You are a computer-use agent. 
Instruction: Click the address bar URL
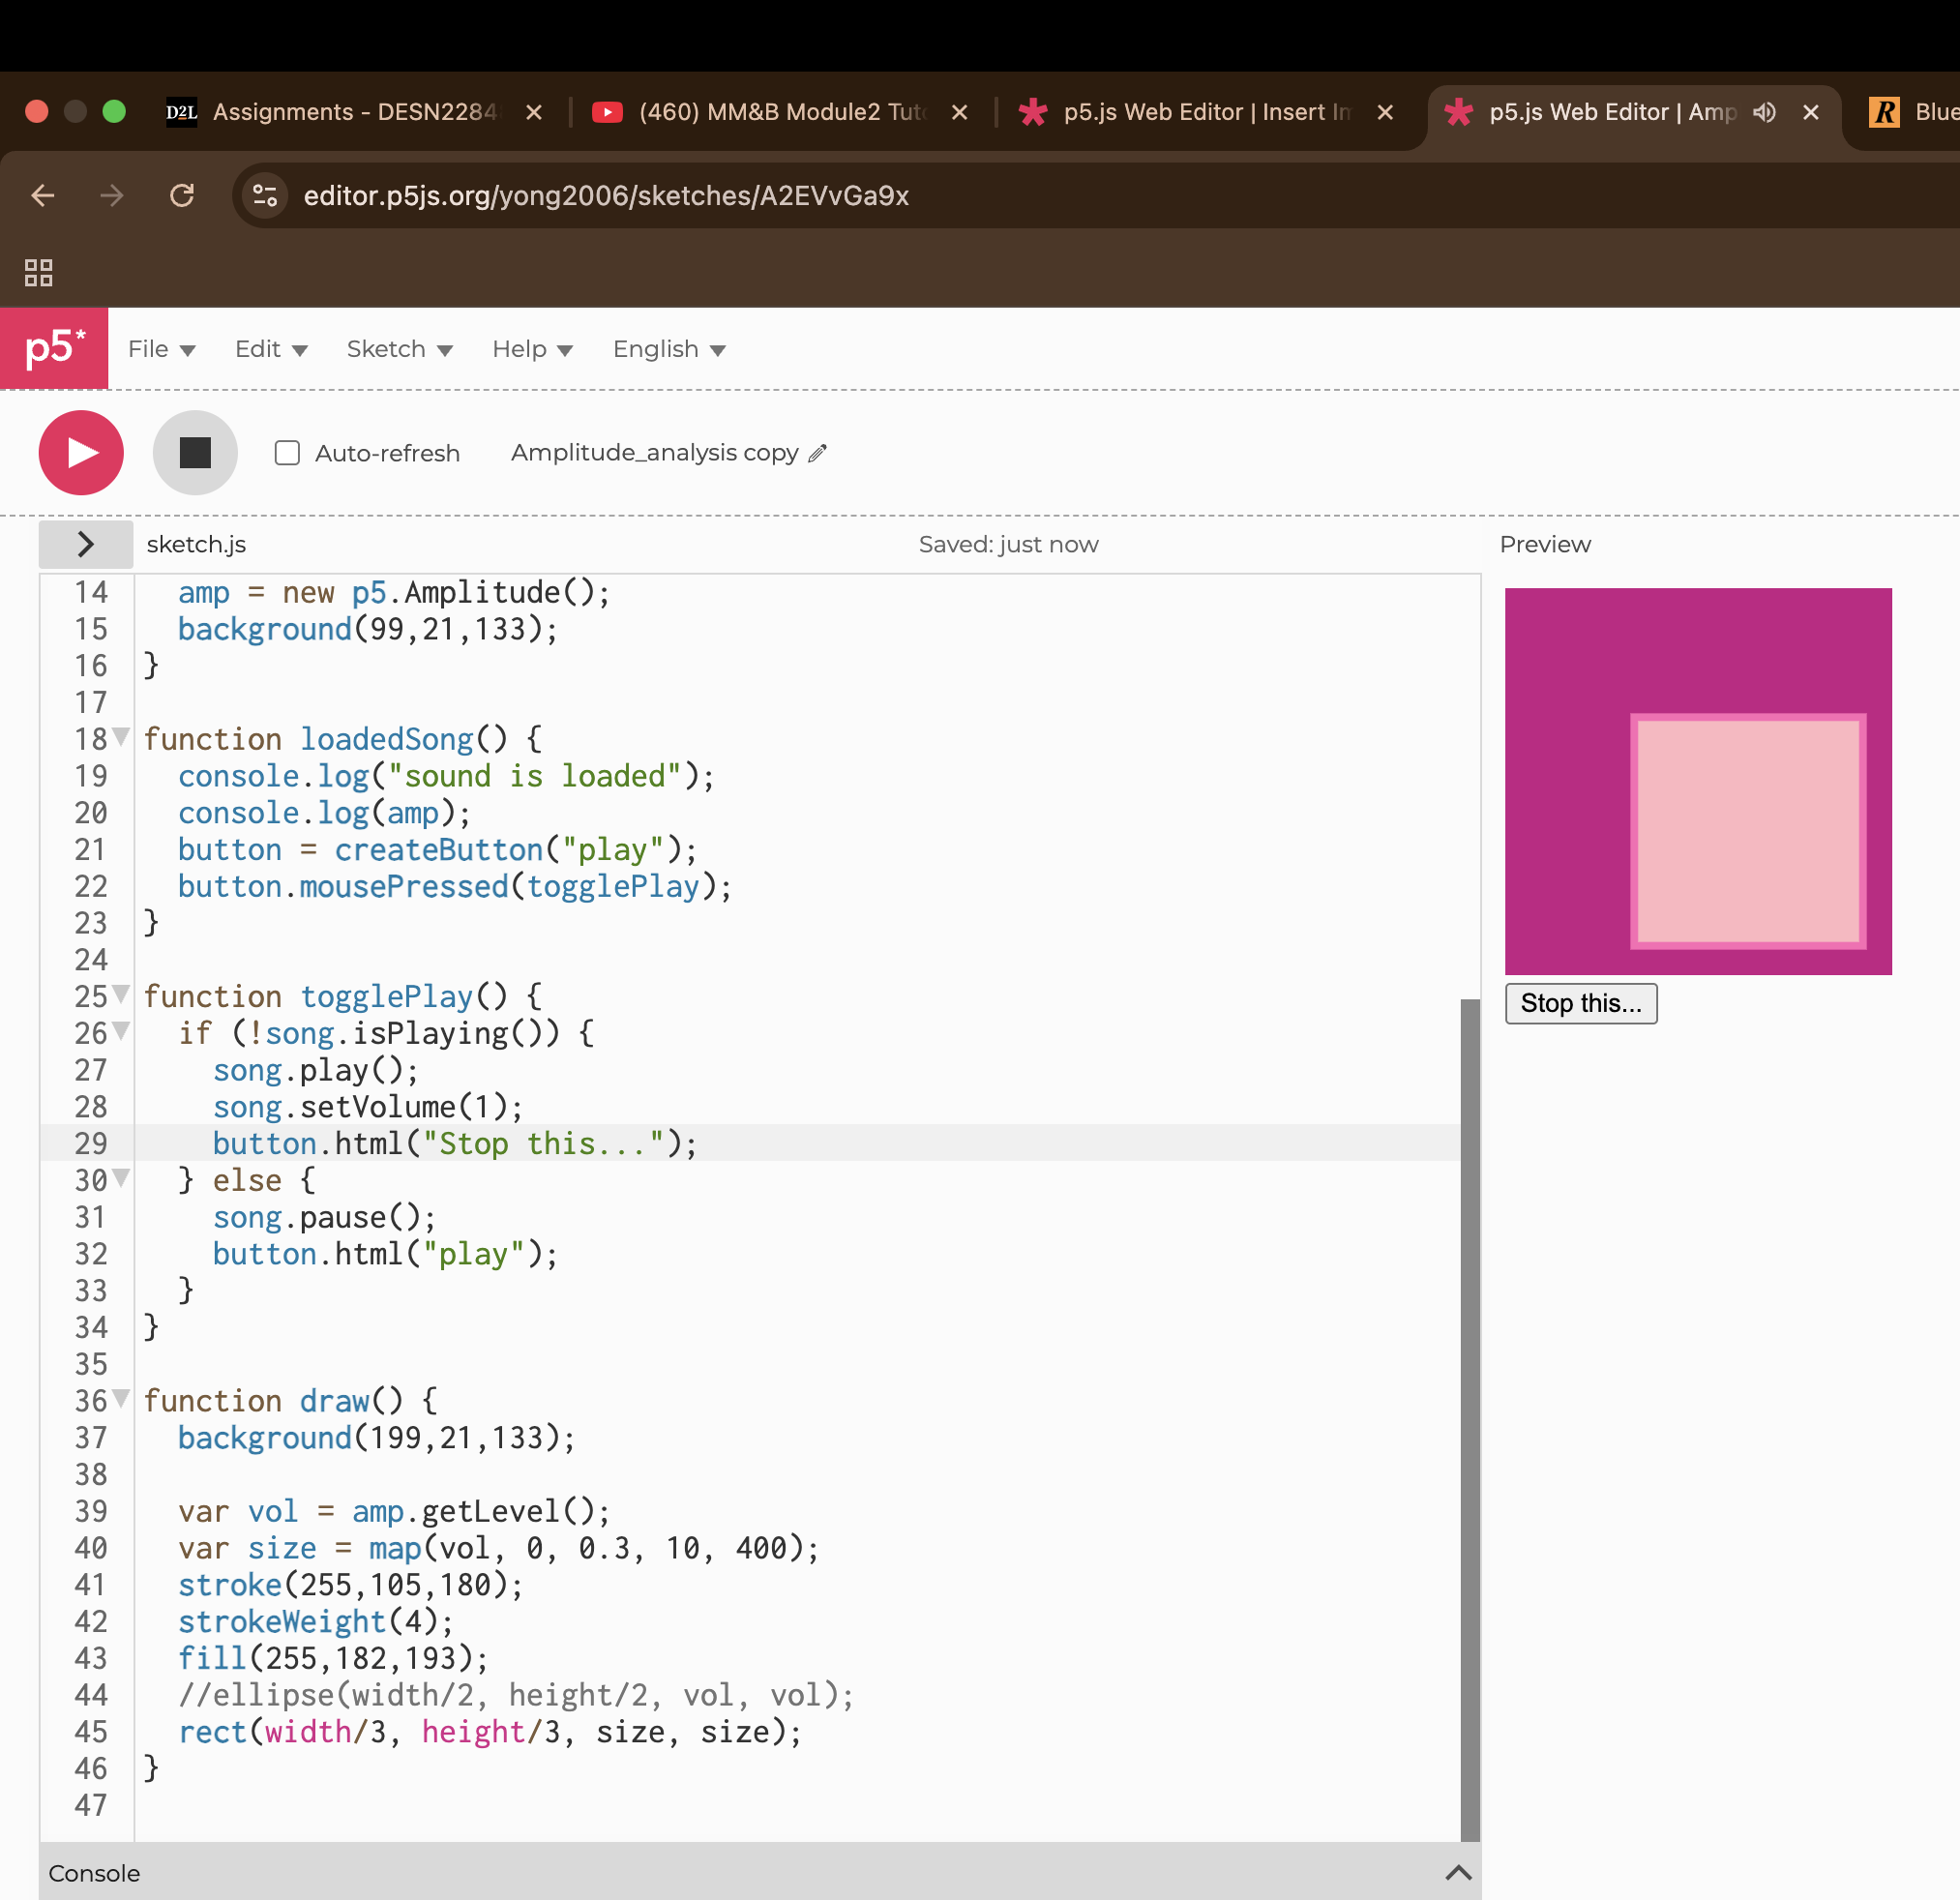[x=606, y=195]
